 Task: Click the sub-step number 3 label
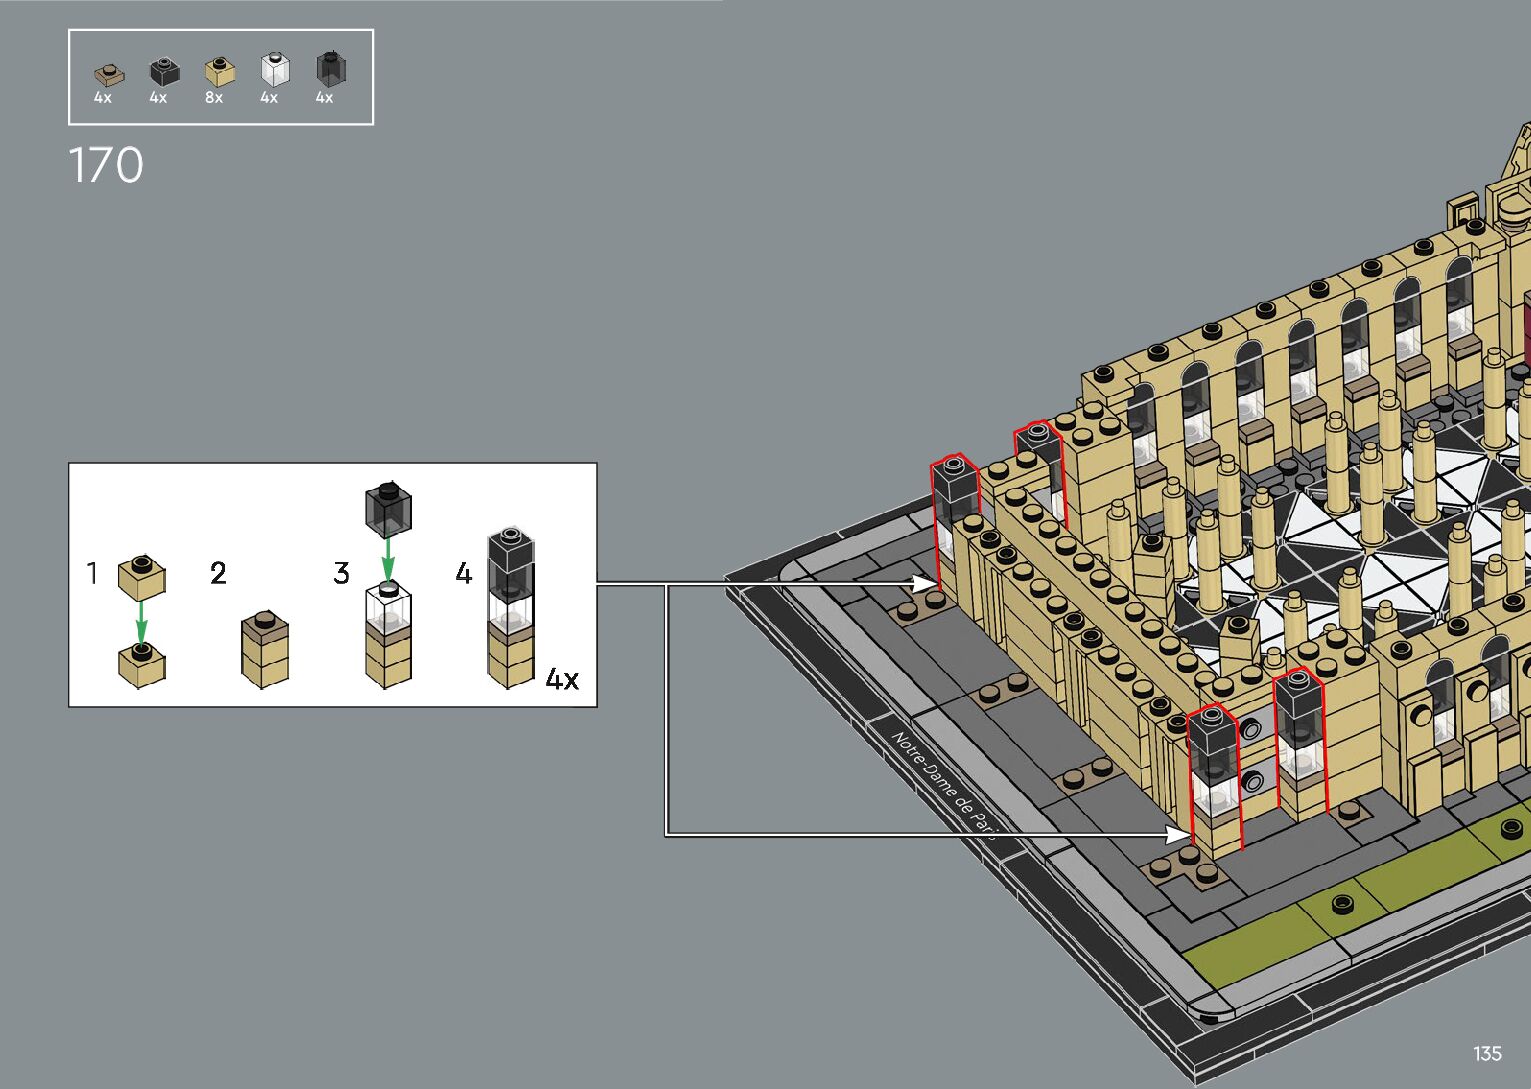pos(342,573)
